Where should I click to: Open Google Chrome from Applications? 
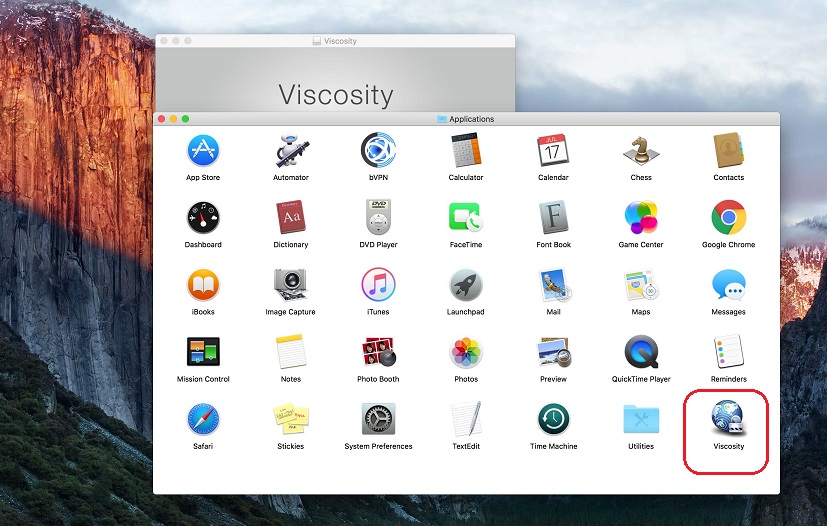pos(728,217)
